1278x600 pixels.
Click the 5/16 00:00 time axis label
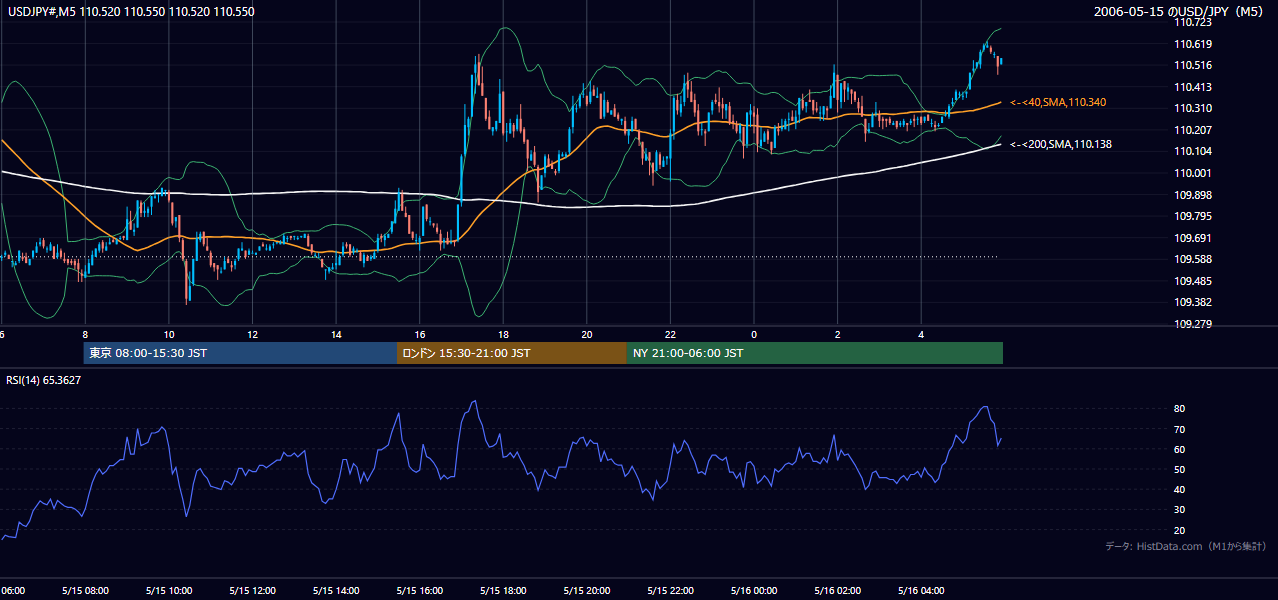click(754, 591)
